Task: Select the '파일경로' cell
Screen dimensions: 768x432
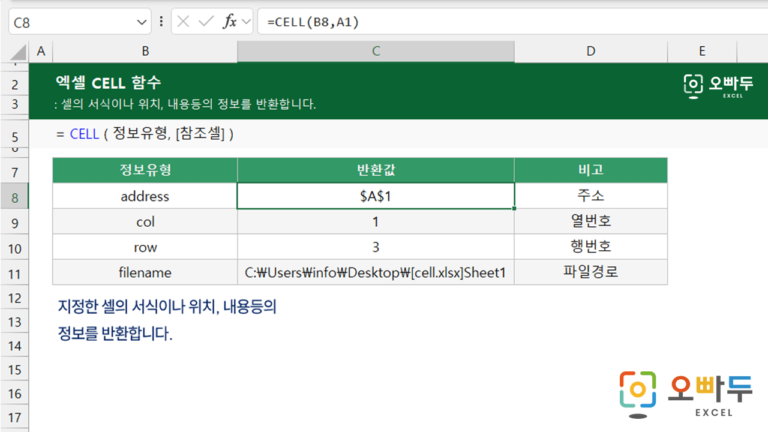Action: 591,272
